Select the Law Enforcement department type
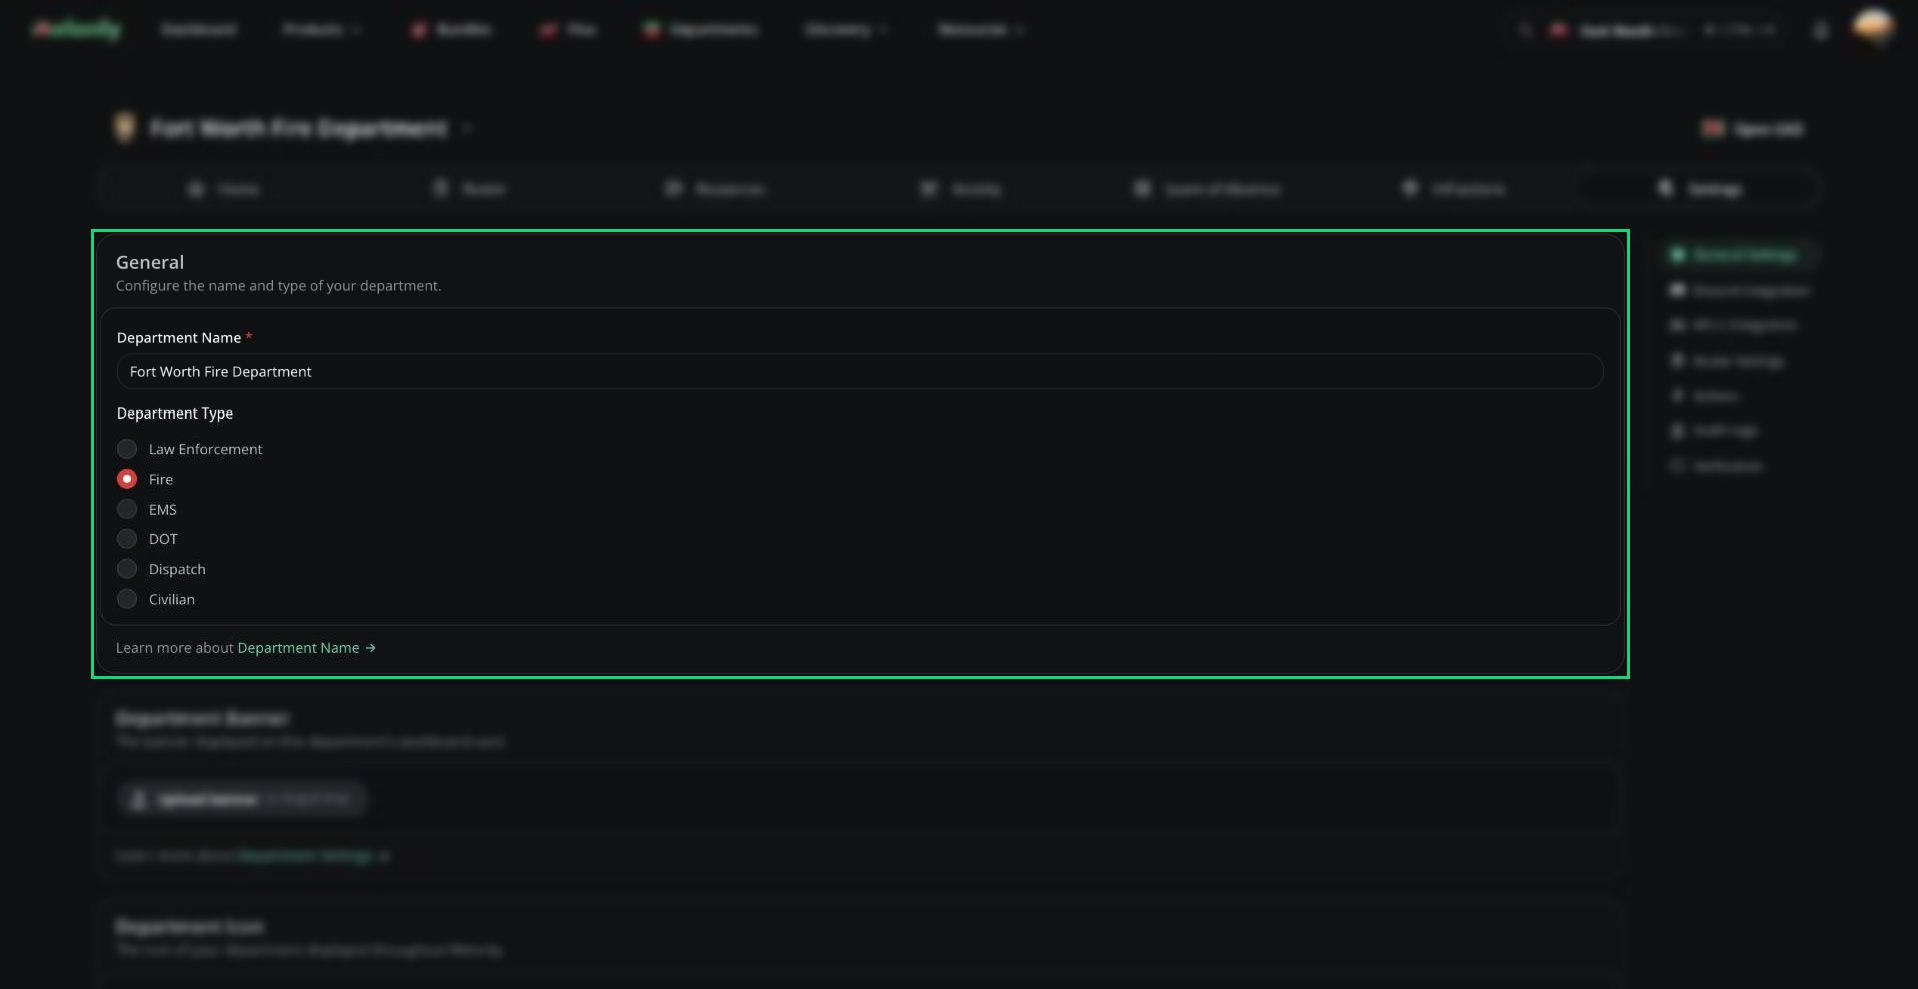Screen dimensions: 1918x989 (127, 449)
